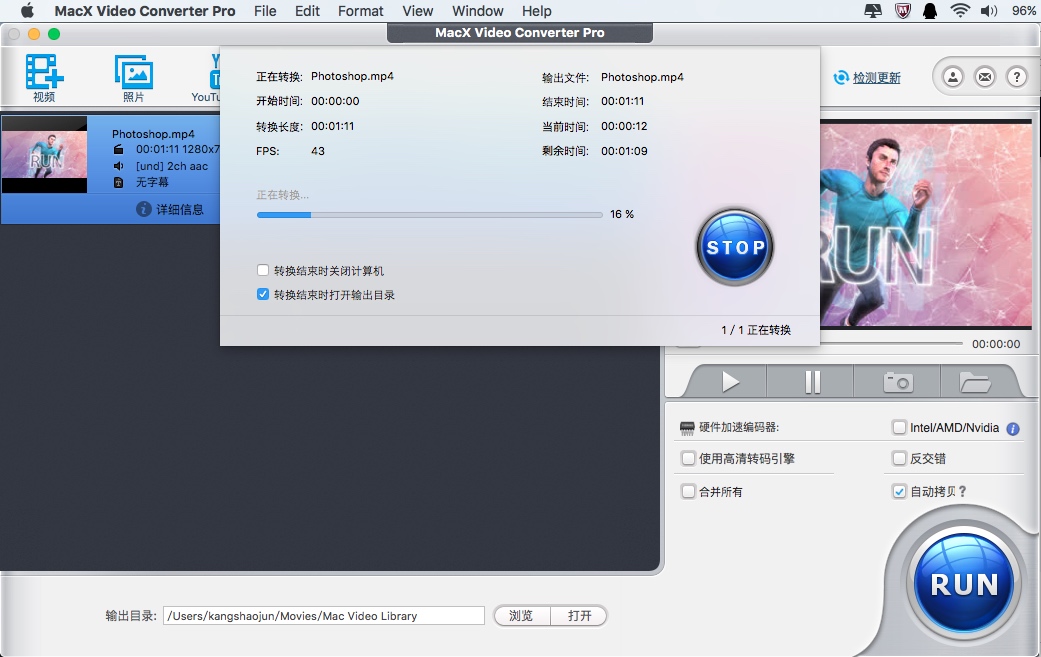This screenshot has width=1041, height=657.
Task: Click the display menu bar icon
Action: tap(873, 11)
